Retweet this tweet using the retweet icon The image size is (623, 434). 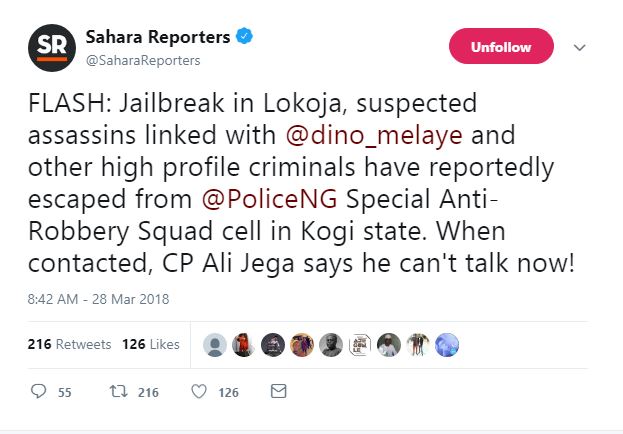tap(116, 391)
